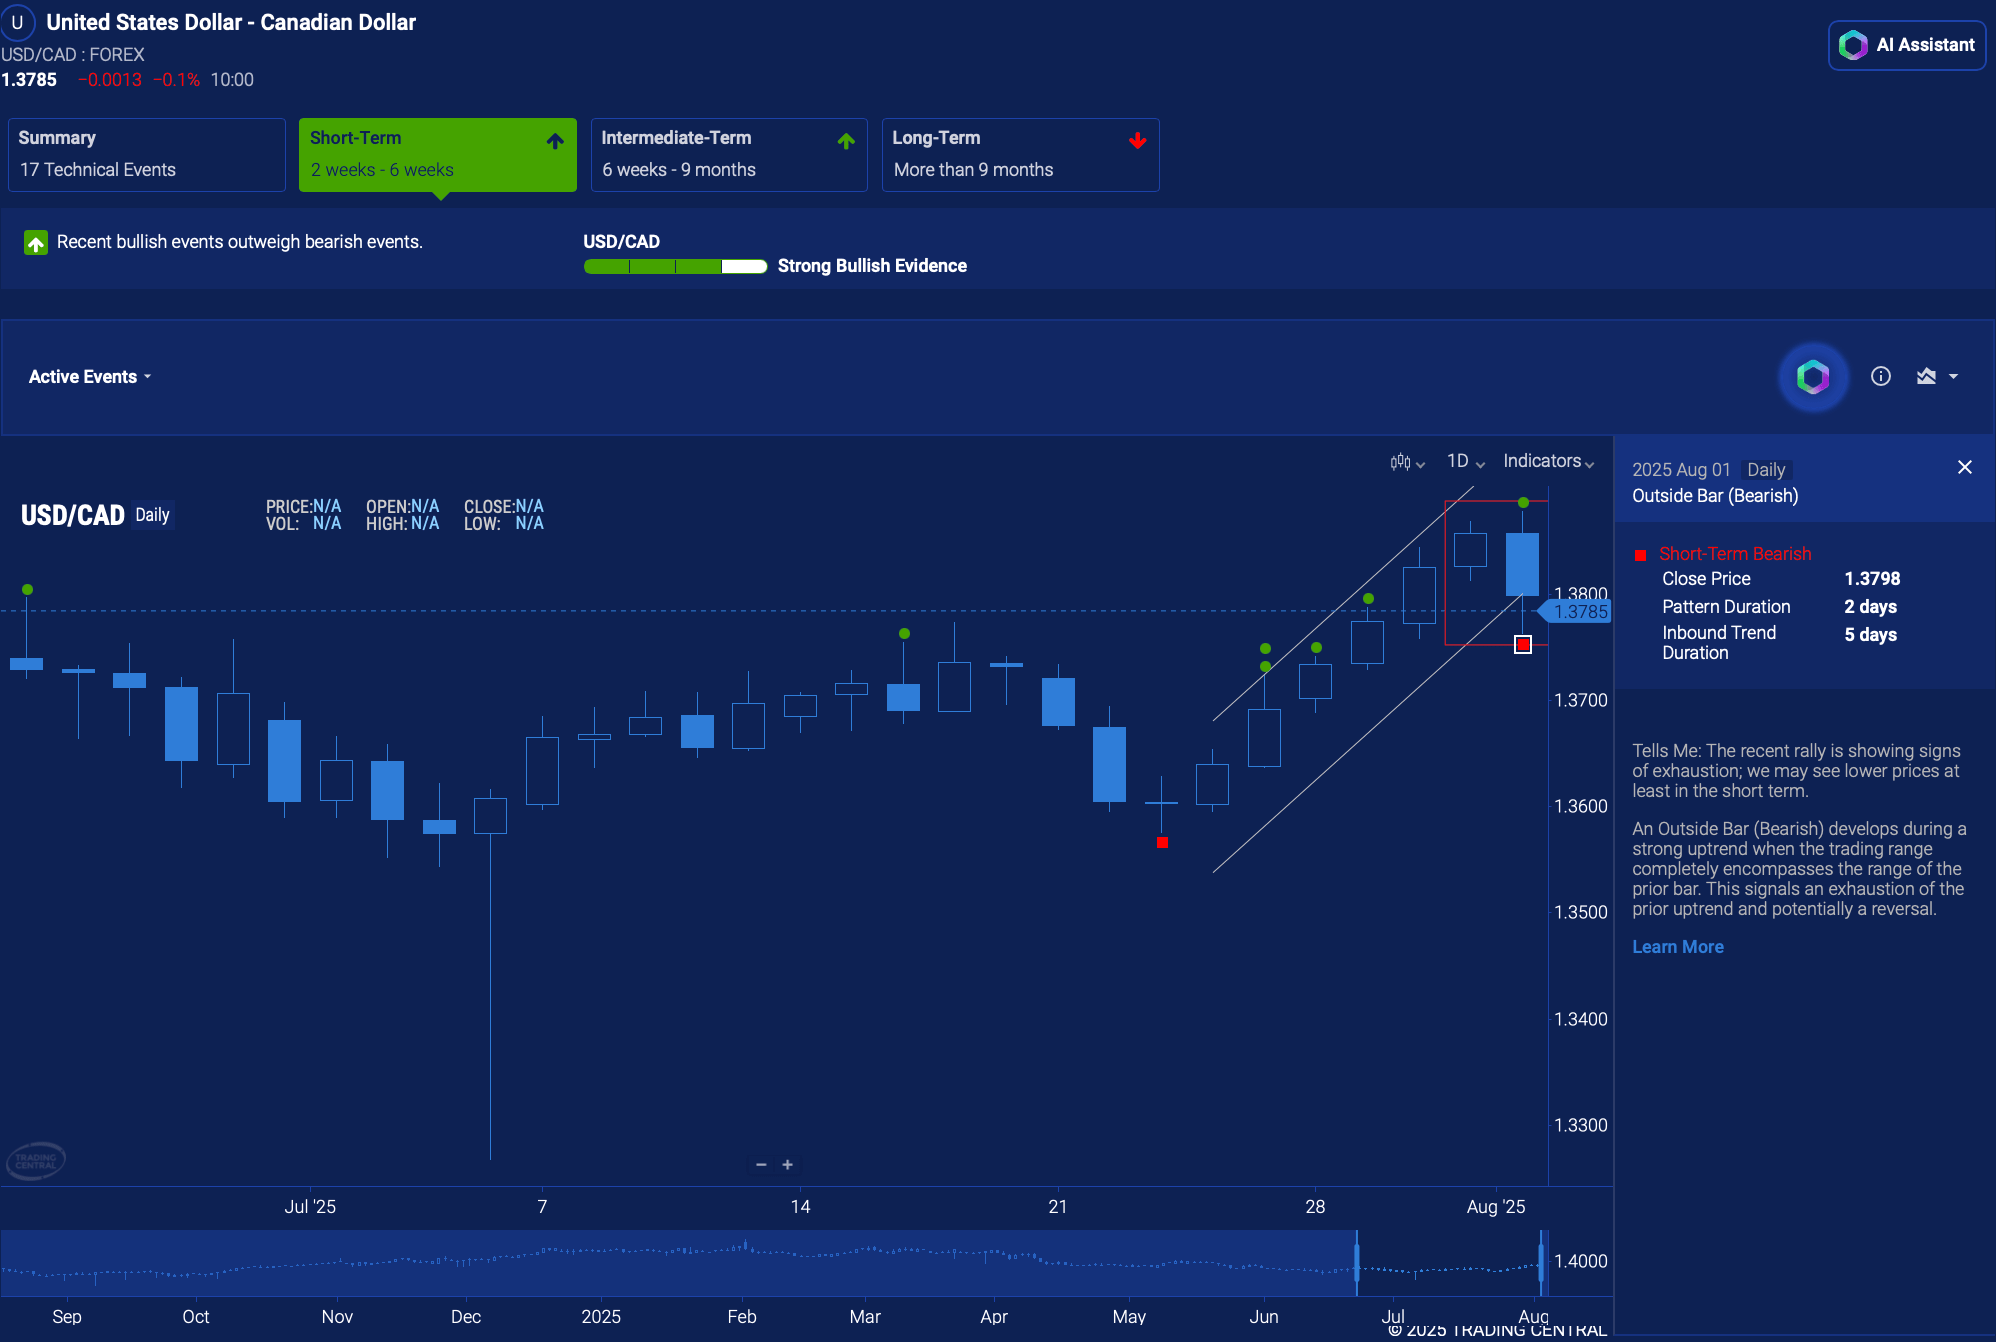This screenshot has height=1342, width=1996.
Task: Click the Daily tag in the event panel
Action: click(x=1766, y=470)
